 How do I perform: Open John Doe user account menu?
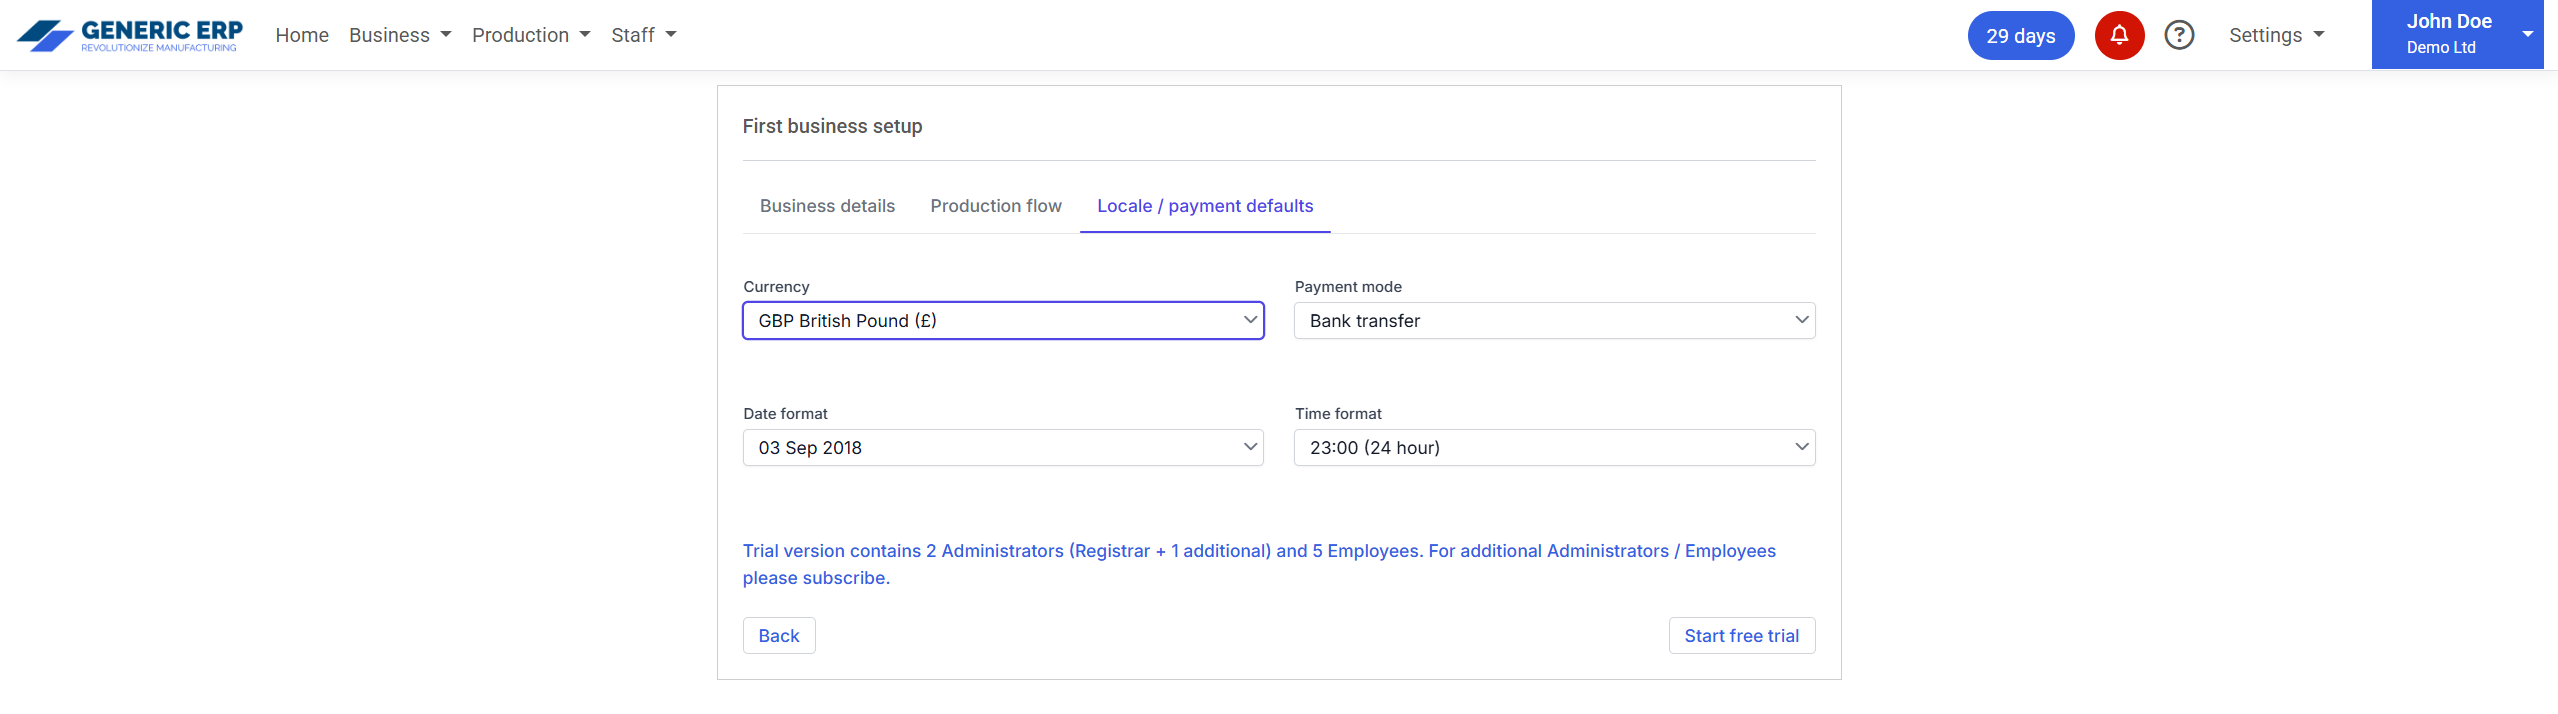2456,35
